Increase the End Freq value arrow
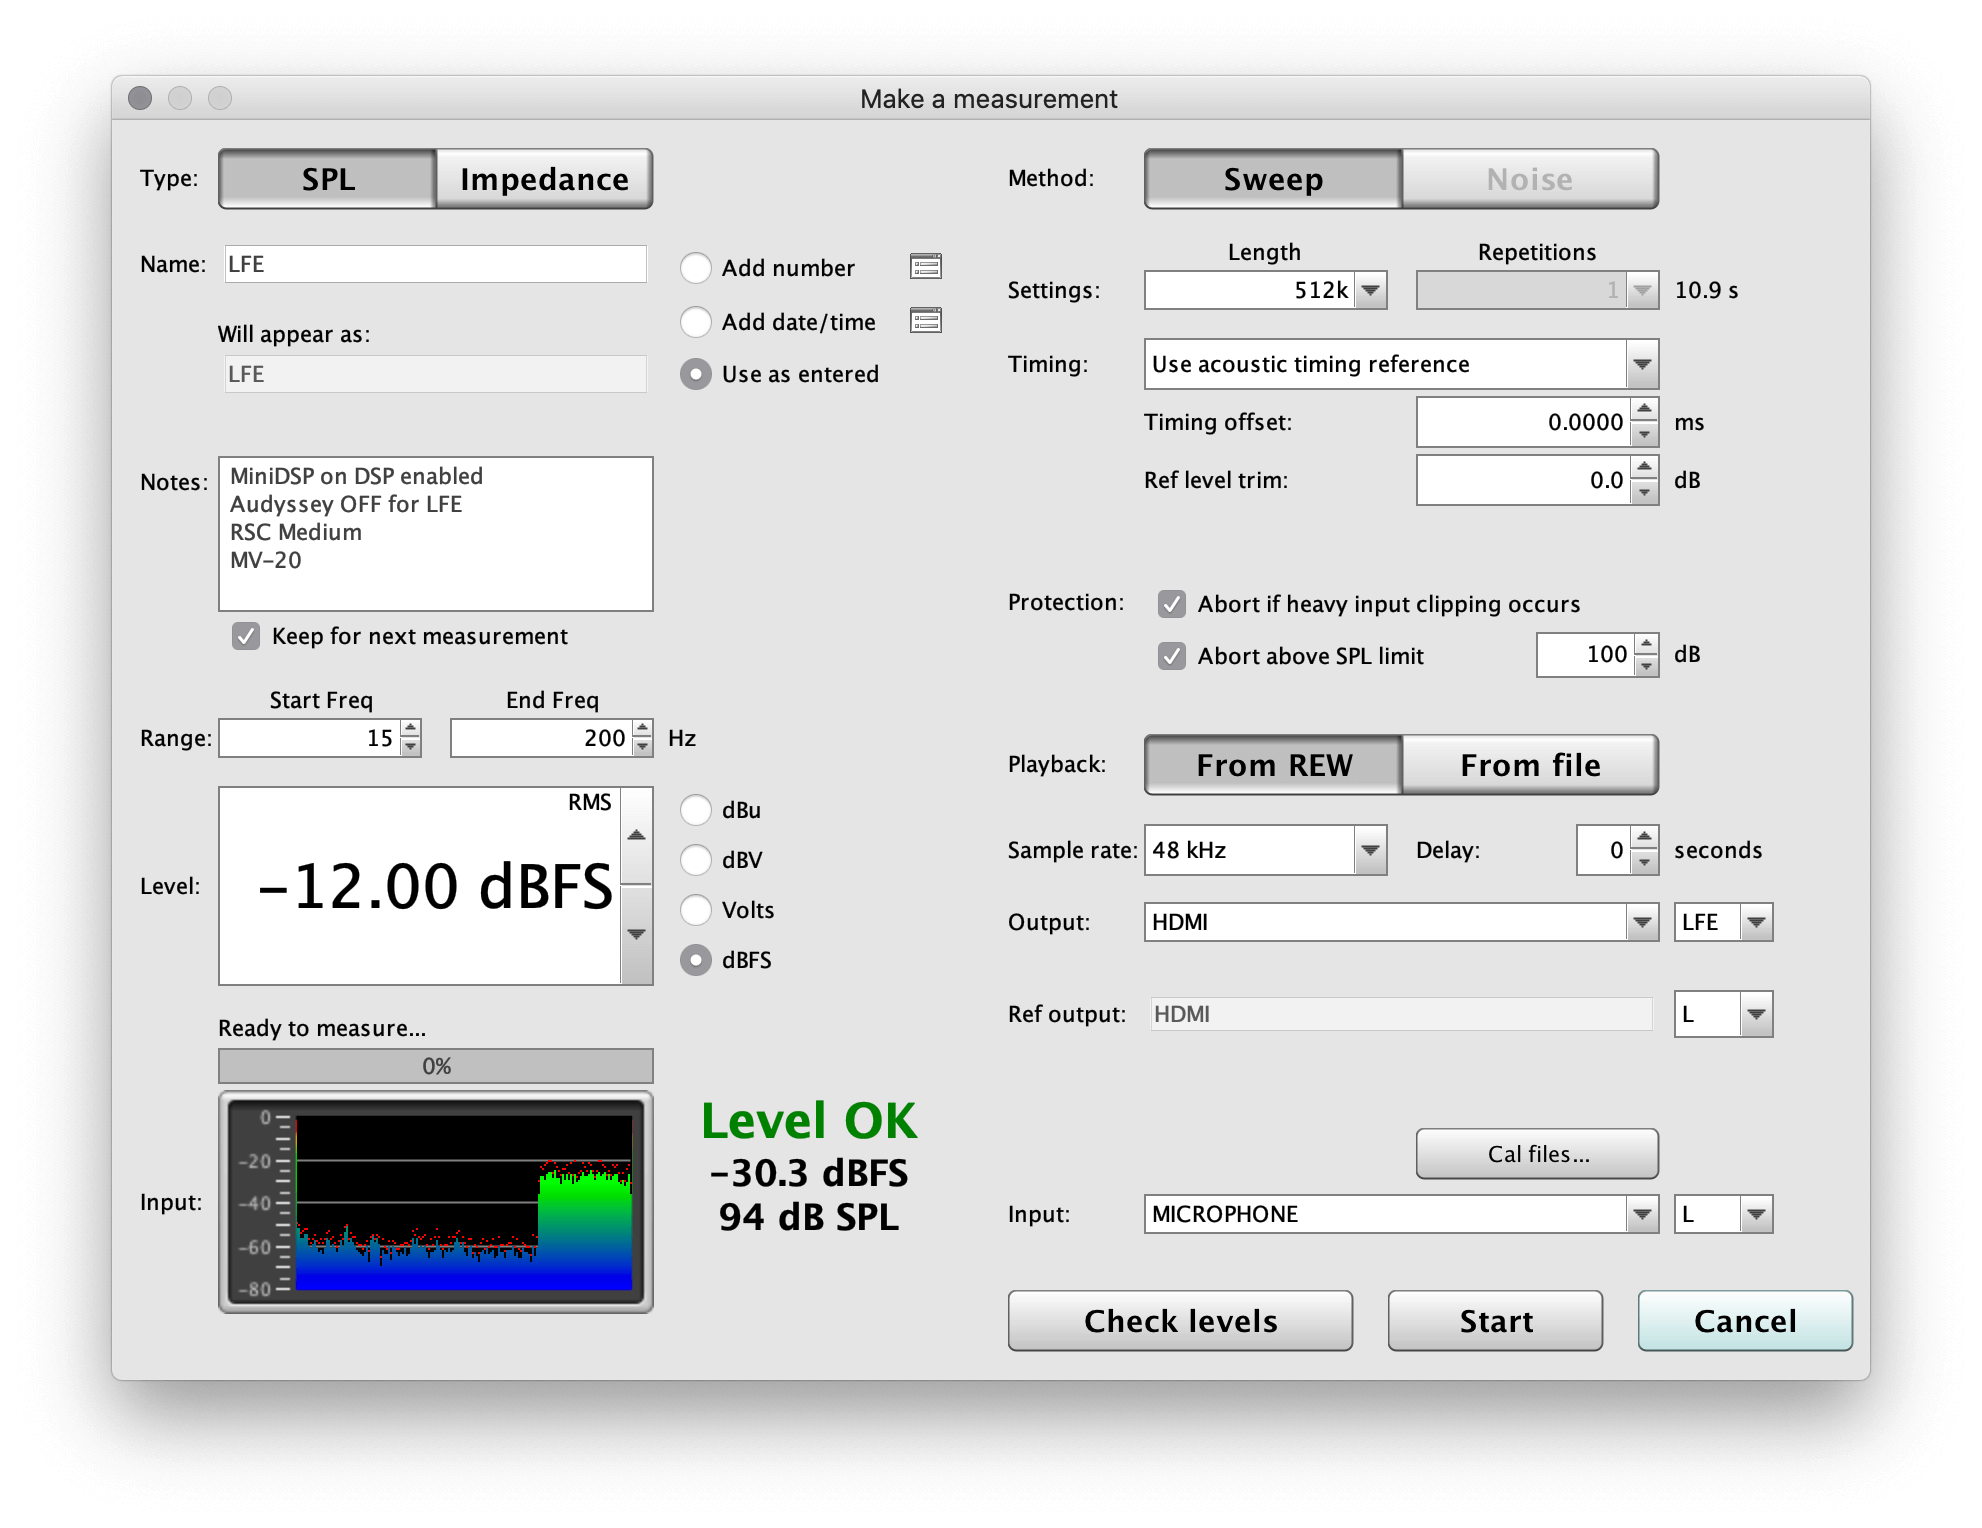Viewport: 1982px width, 1528px height. pyautogui.click(x=643, y=729)
